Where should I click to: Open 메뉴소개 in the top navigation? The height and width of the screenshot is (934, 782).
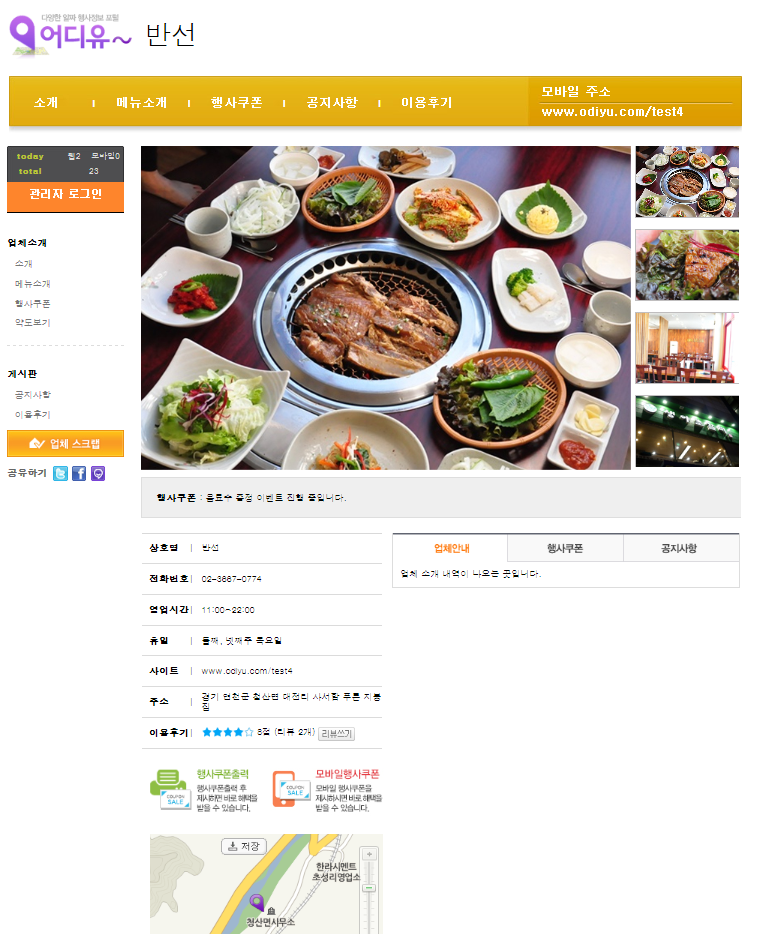coord(142,102)
